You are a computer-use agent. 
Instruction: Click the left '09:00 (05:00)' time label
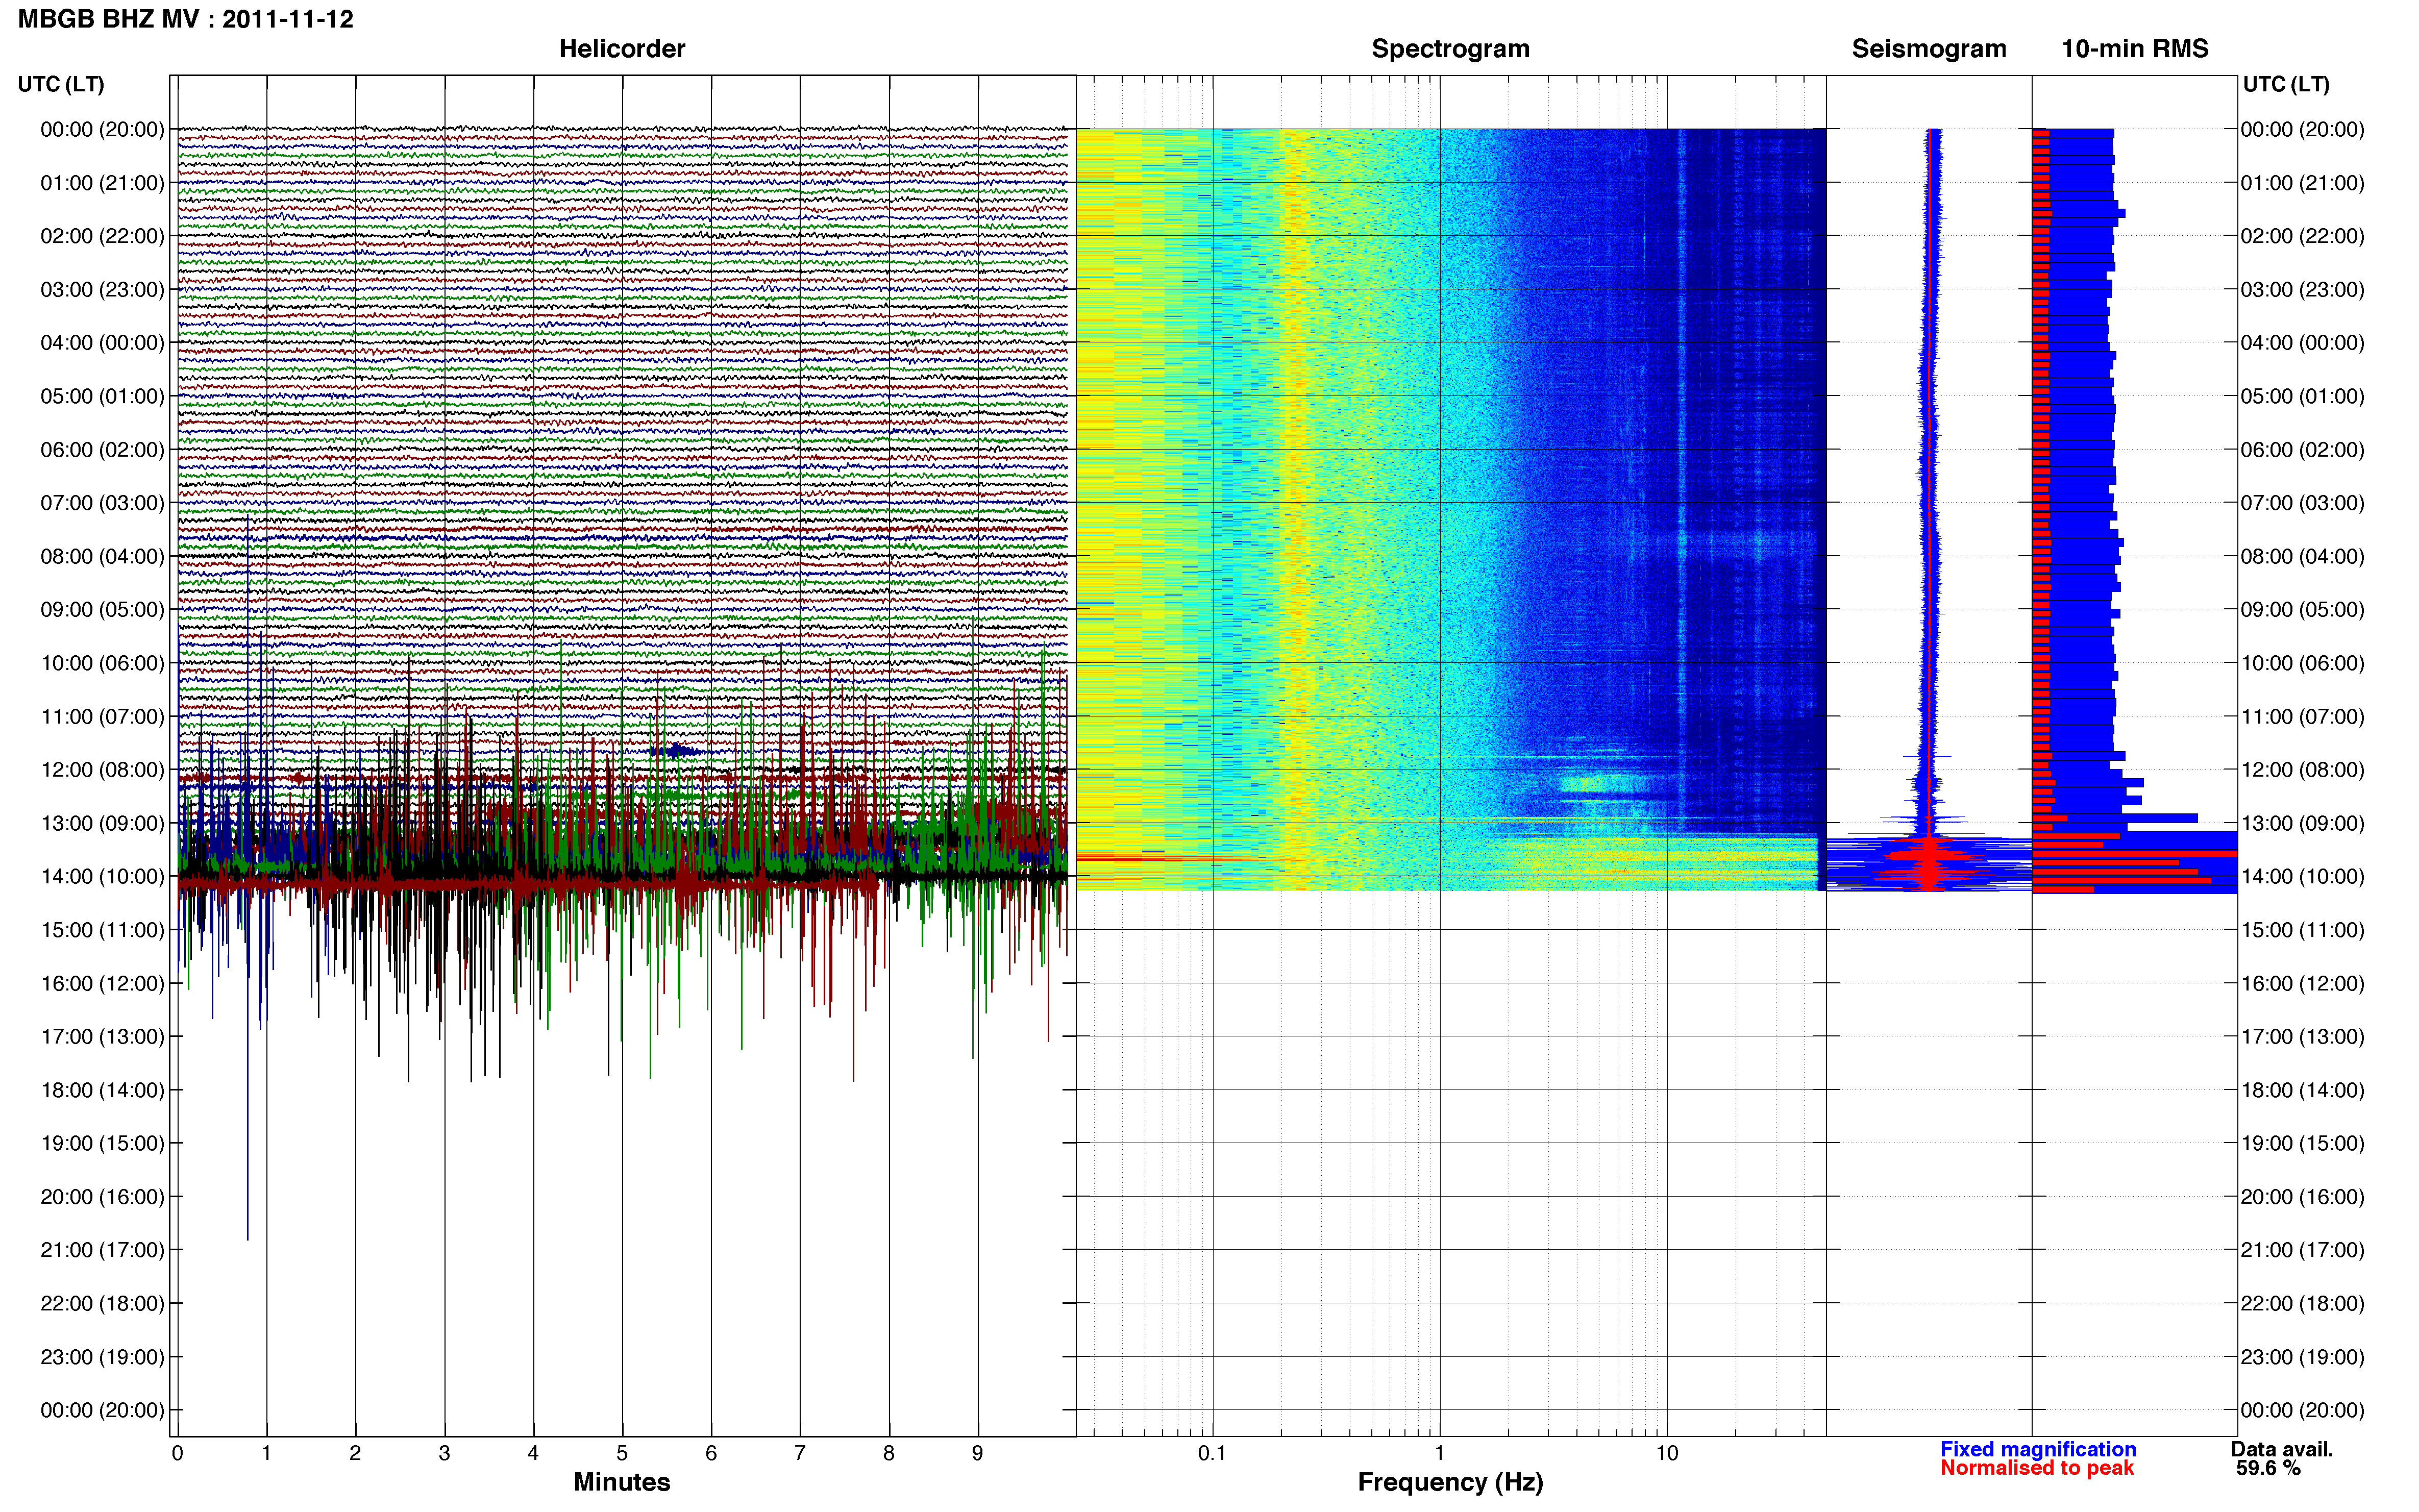[102, 610]
